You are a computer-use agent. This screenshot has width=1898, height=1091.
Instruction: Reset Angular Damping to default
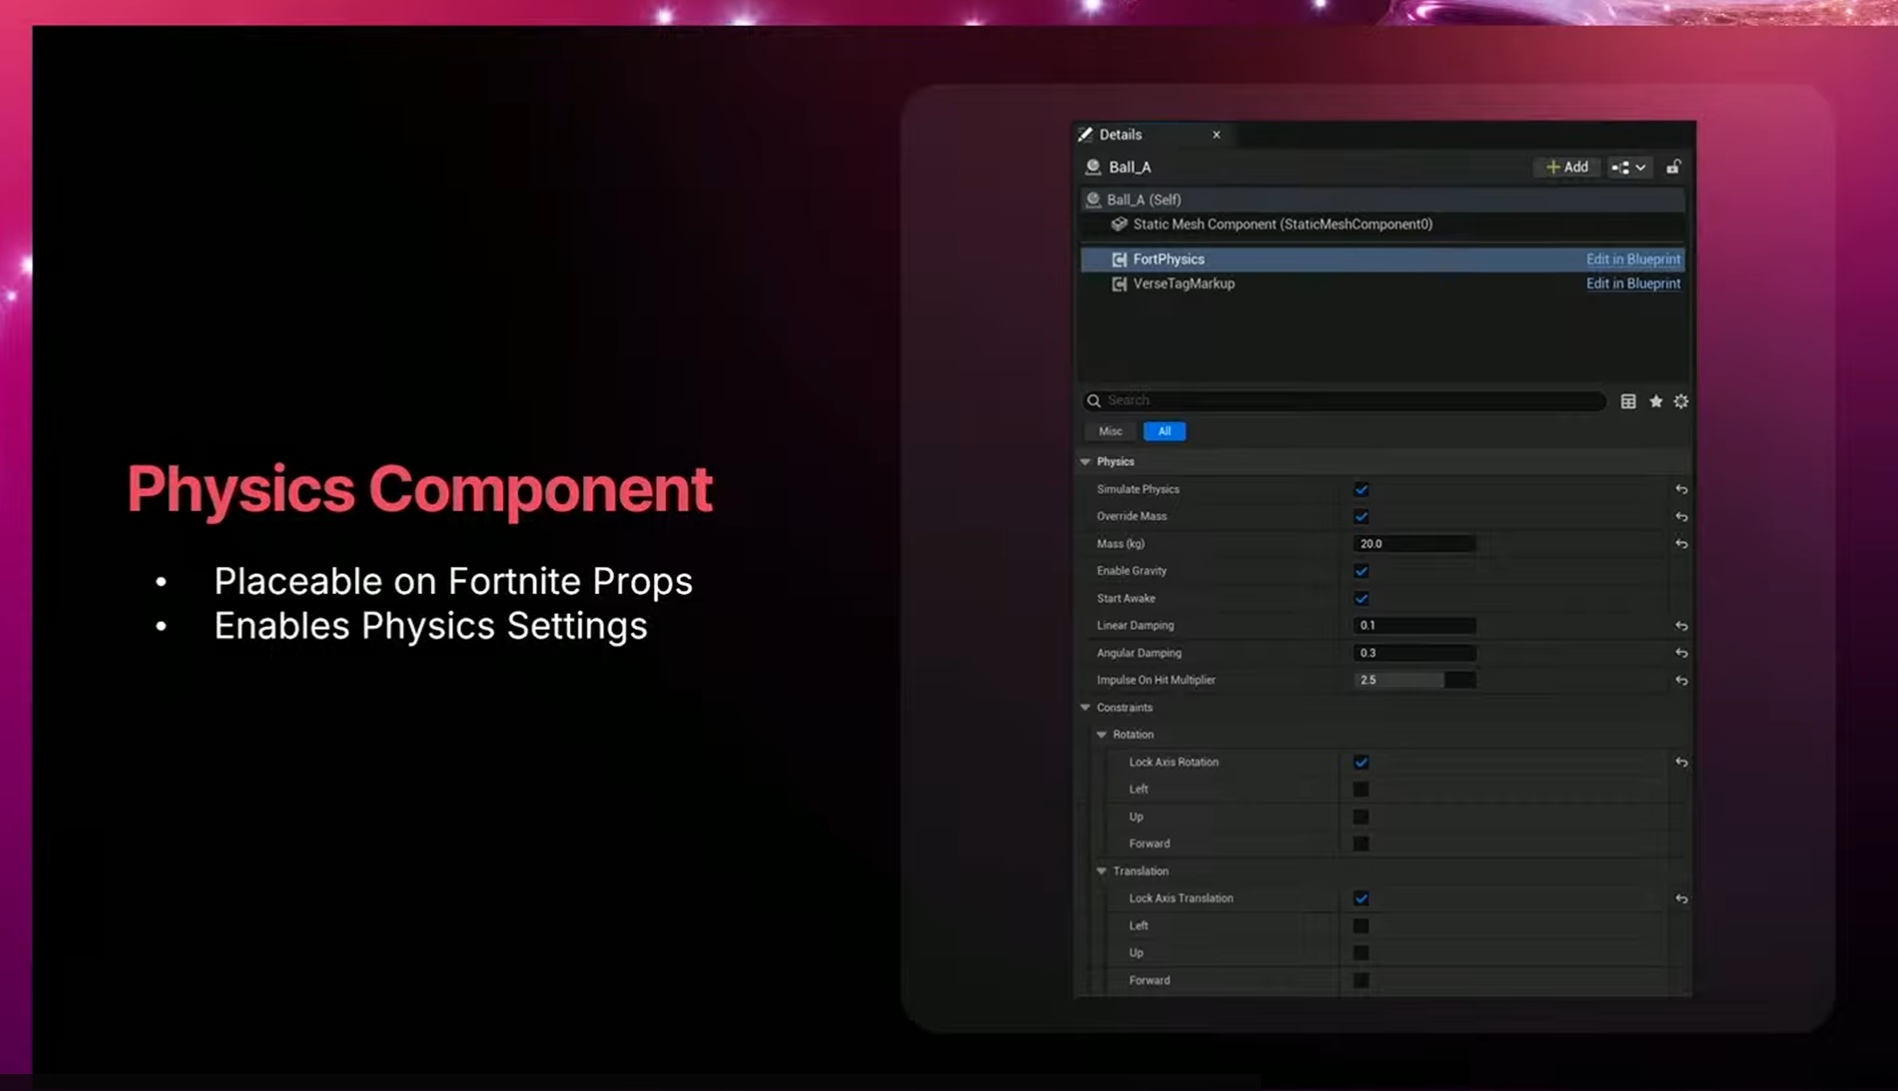1681,653
